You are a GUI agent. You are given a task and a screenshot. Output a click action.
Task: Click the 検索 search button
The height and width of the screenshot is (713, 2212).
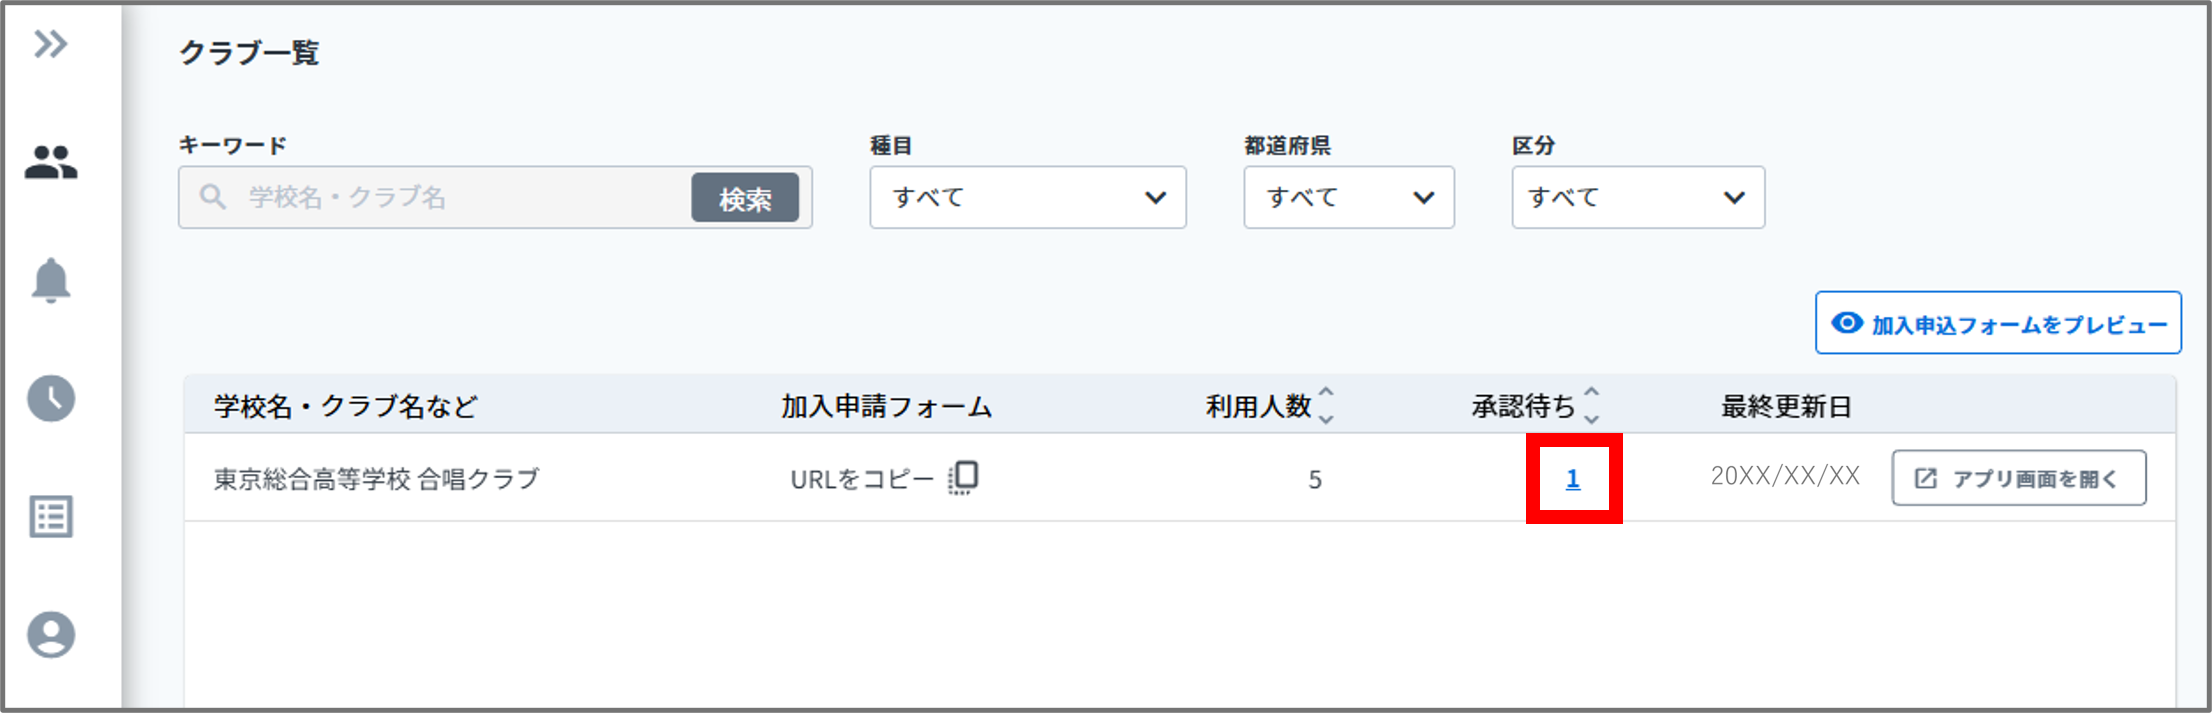point(745,198)
